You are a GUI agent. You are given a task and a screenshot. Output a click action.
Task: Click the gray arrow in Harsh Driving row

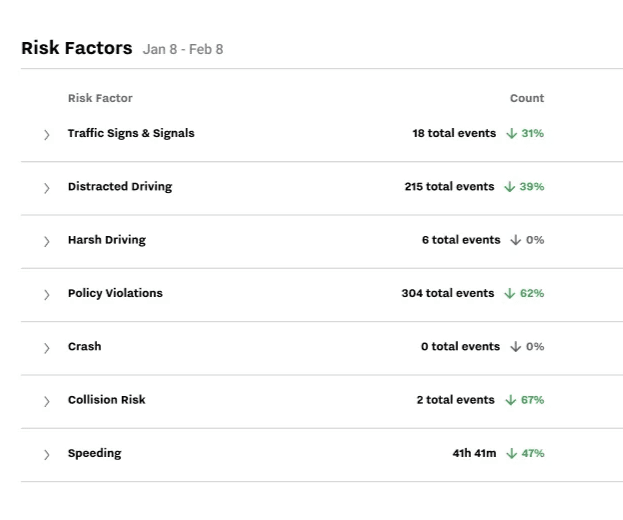[516, 240]
